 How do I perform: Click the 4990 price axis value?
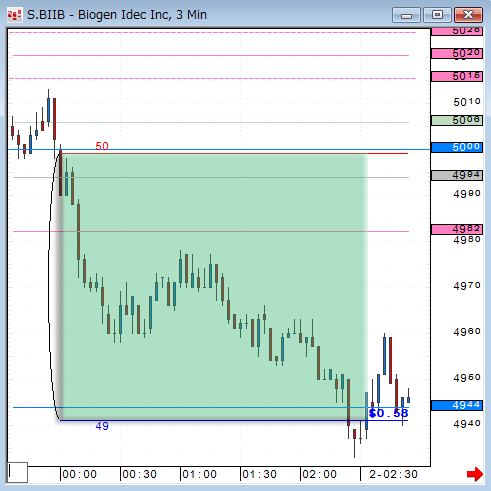[467, 194]
